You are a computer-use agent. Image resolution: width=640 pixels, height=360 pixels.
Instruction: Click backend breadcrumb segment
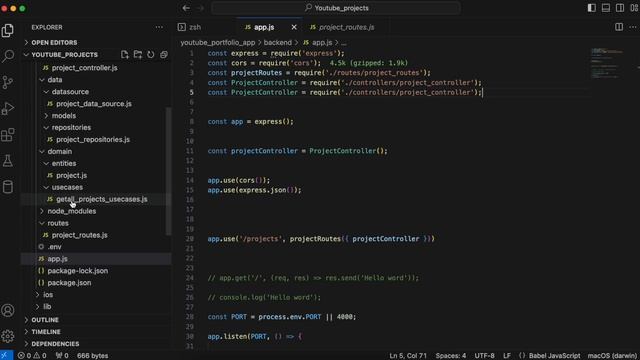[x=278, y=42]
